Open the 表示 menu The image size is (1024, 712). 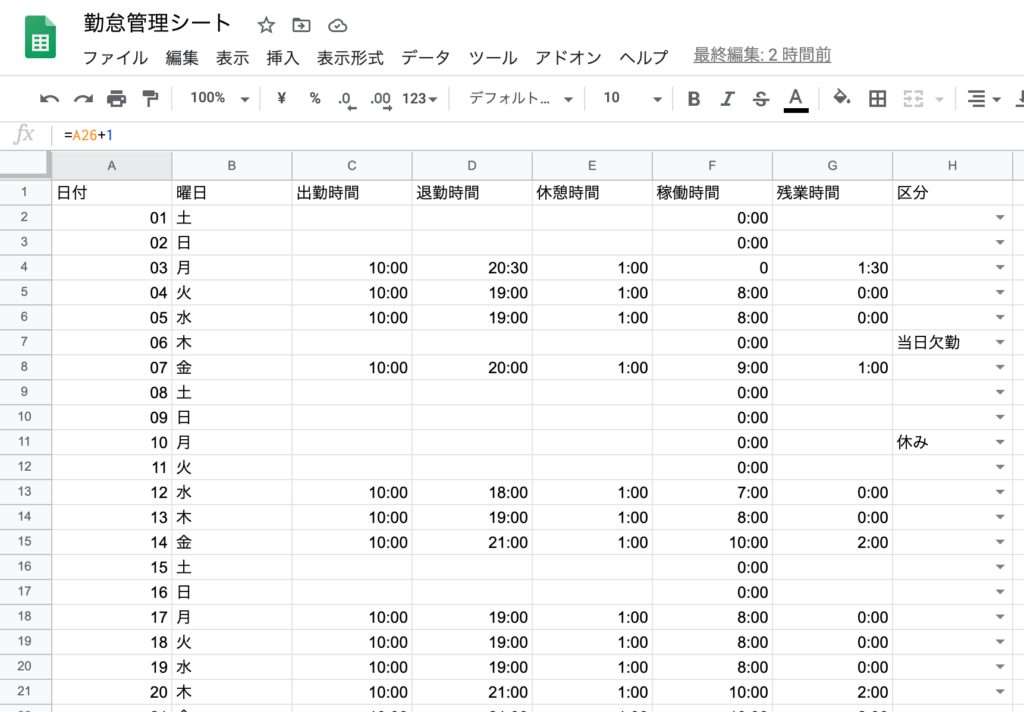232,57
